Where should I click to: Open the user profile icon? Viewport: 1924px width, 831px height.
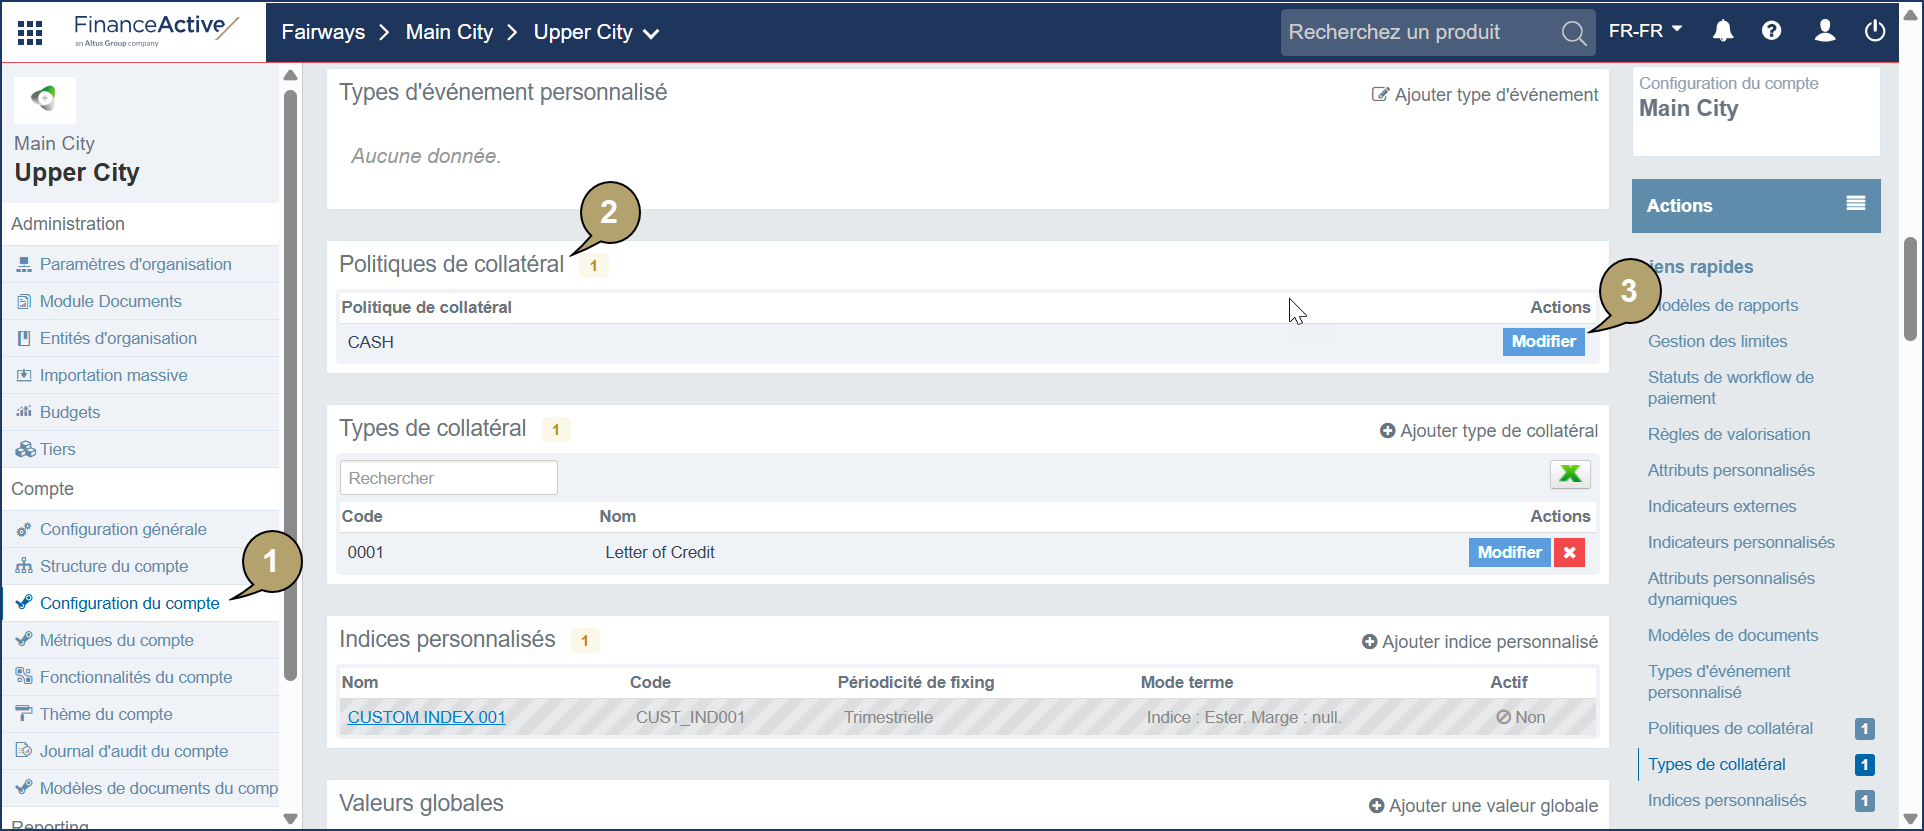coord(1824,32)
